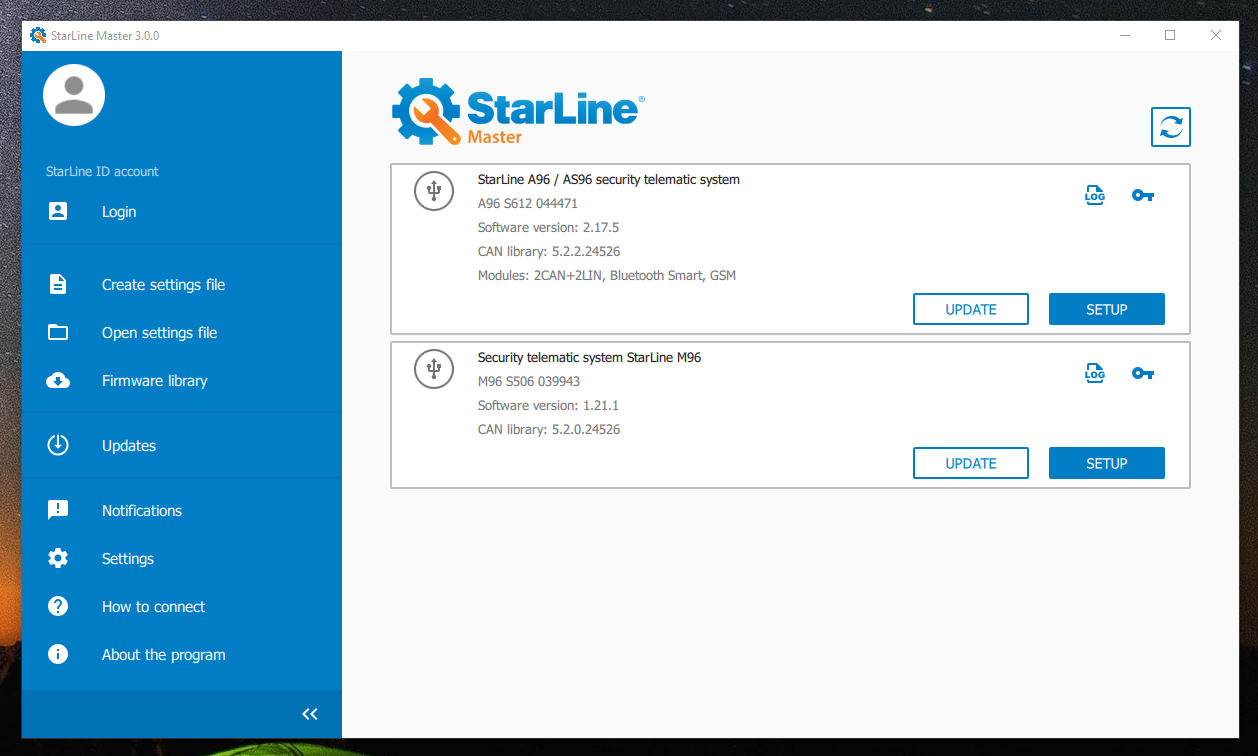Click the About the program info icon

58,654
